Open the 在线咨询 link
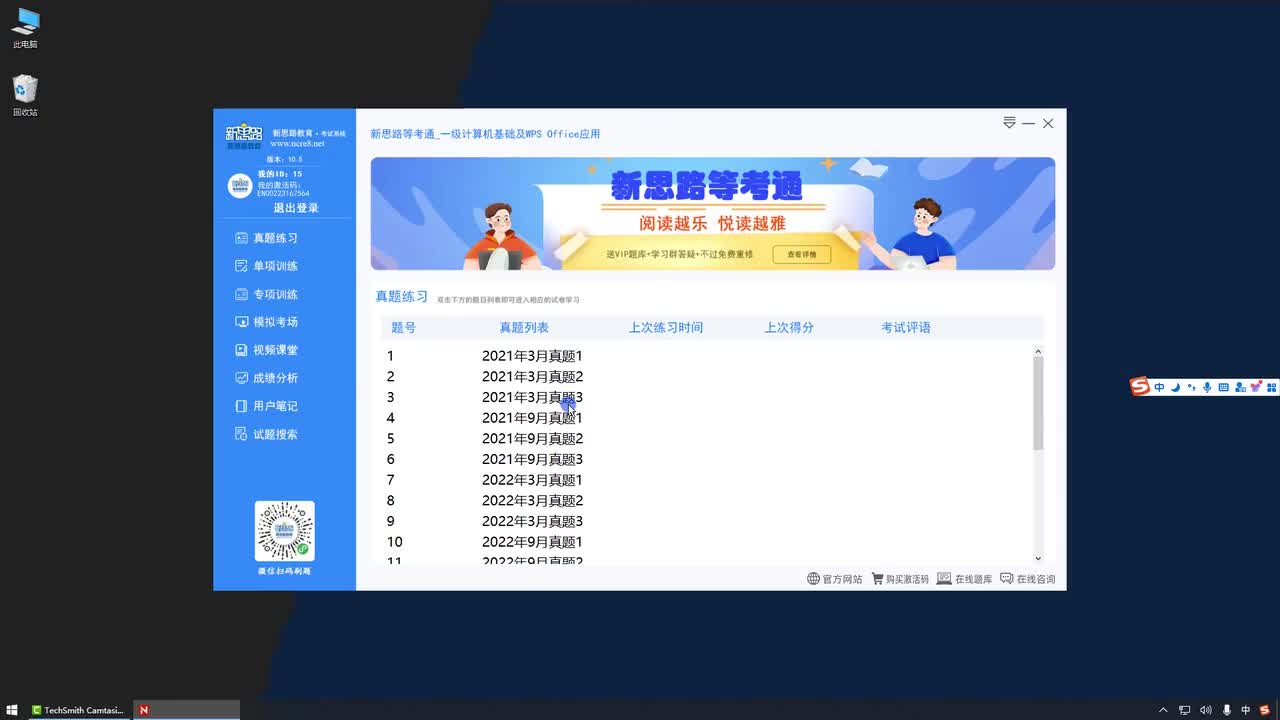Viewport: 1280px width, 720px height. [x=1028, y=579]
